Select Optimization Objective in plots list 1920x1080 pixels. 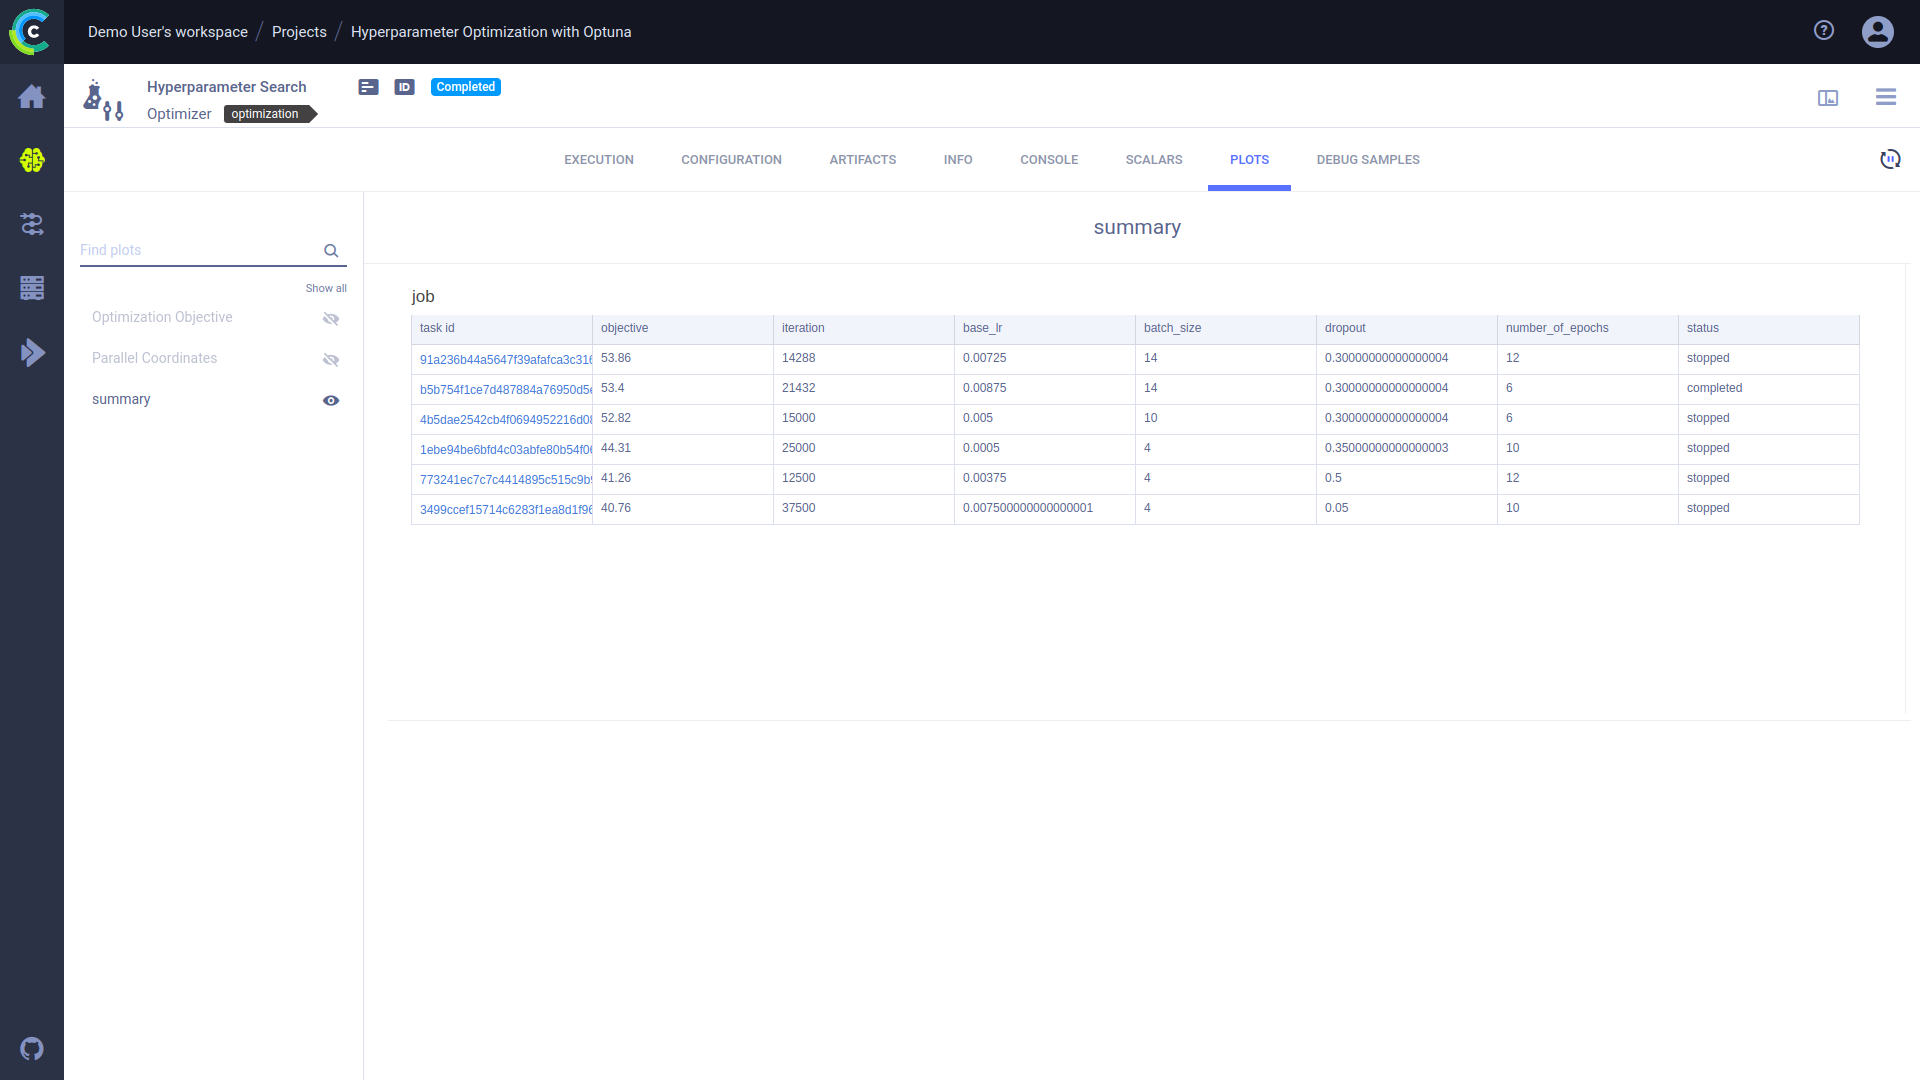pos(162,317)
